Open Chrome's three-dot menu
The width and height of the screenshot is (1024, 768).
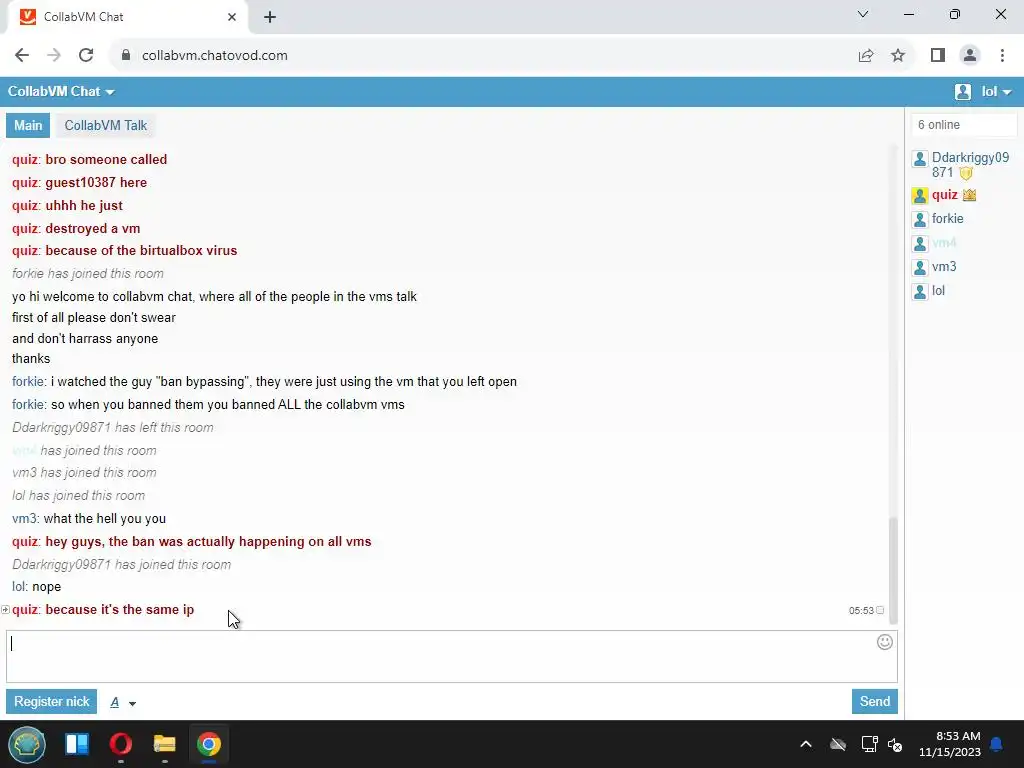pyautogui.click(x=1002, y=56)
